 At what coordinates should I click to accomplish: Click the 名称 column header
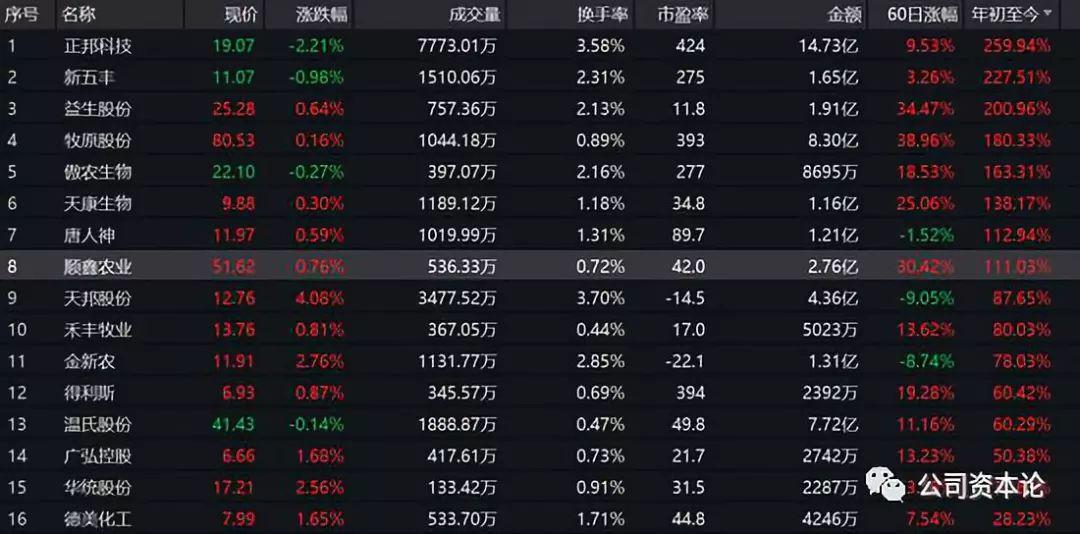coord(79,14)
